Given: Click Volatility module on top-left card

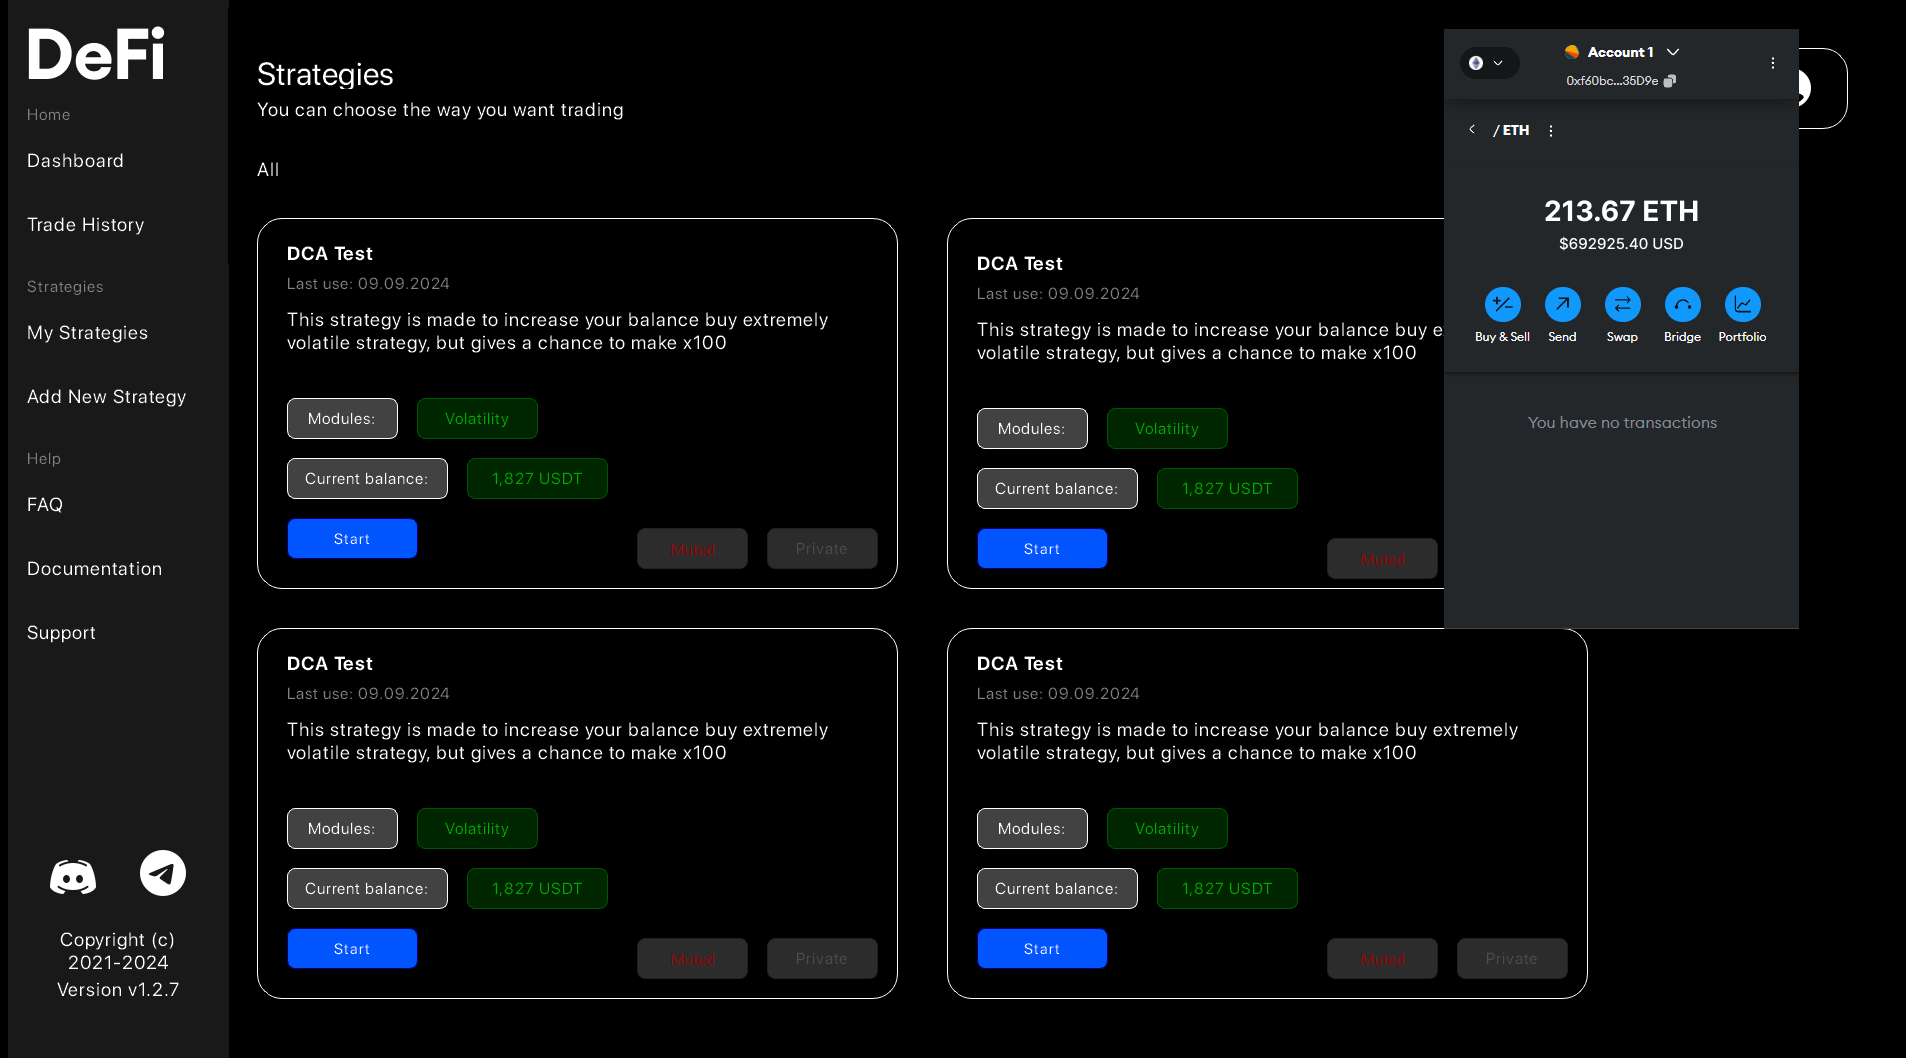Looking at the screenshot, I should pos(477,419).
